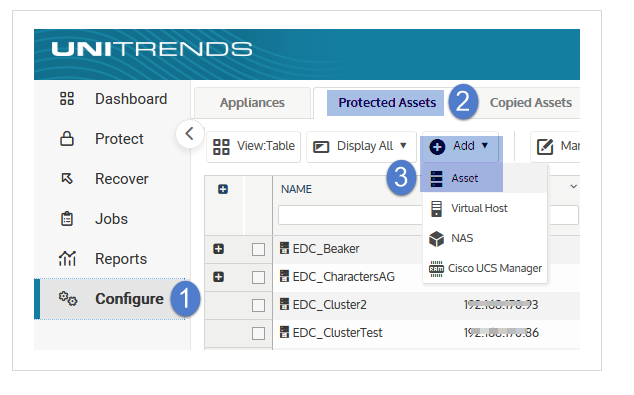
Task: Open Jobs clipboard icon
Action: 67,218
